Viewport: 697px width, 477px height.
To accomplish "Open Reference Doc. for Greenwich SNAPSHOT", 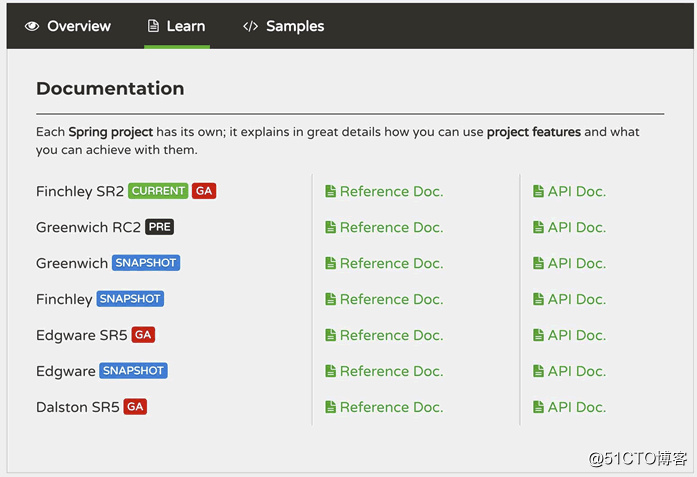I will tap(384, 263).
